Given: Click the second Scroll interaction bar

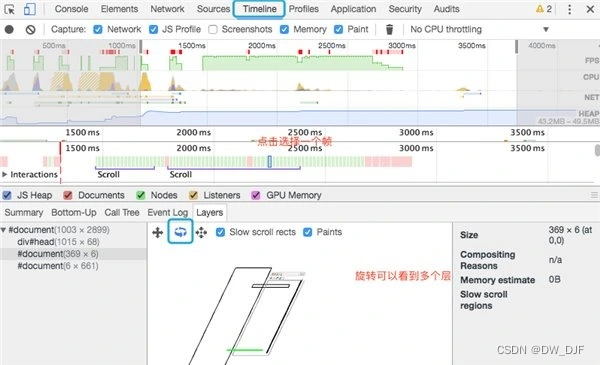Looking at the screenshot, I should point(234,168).
